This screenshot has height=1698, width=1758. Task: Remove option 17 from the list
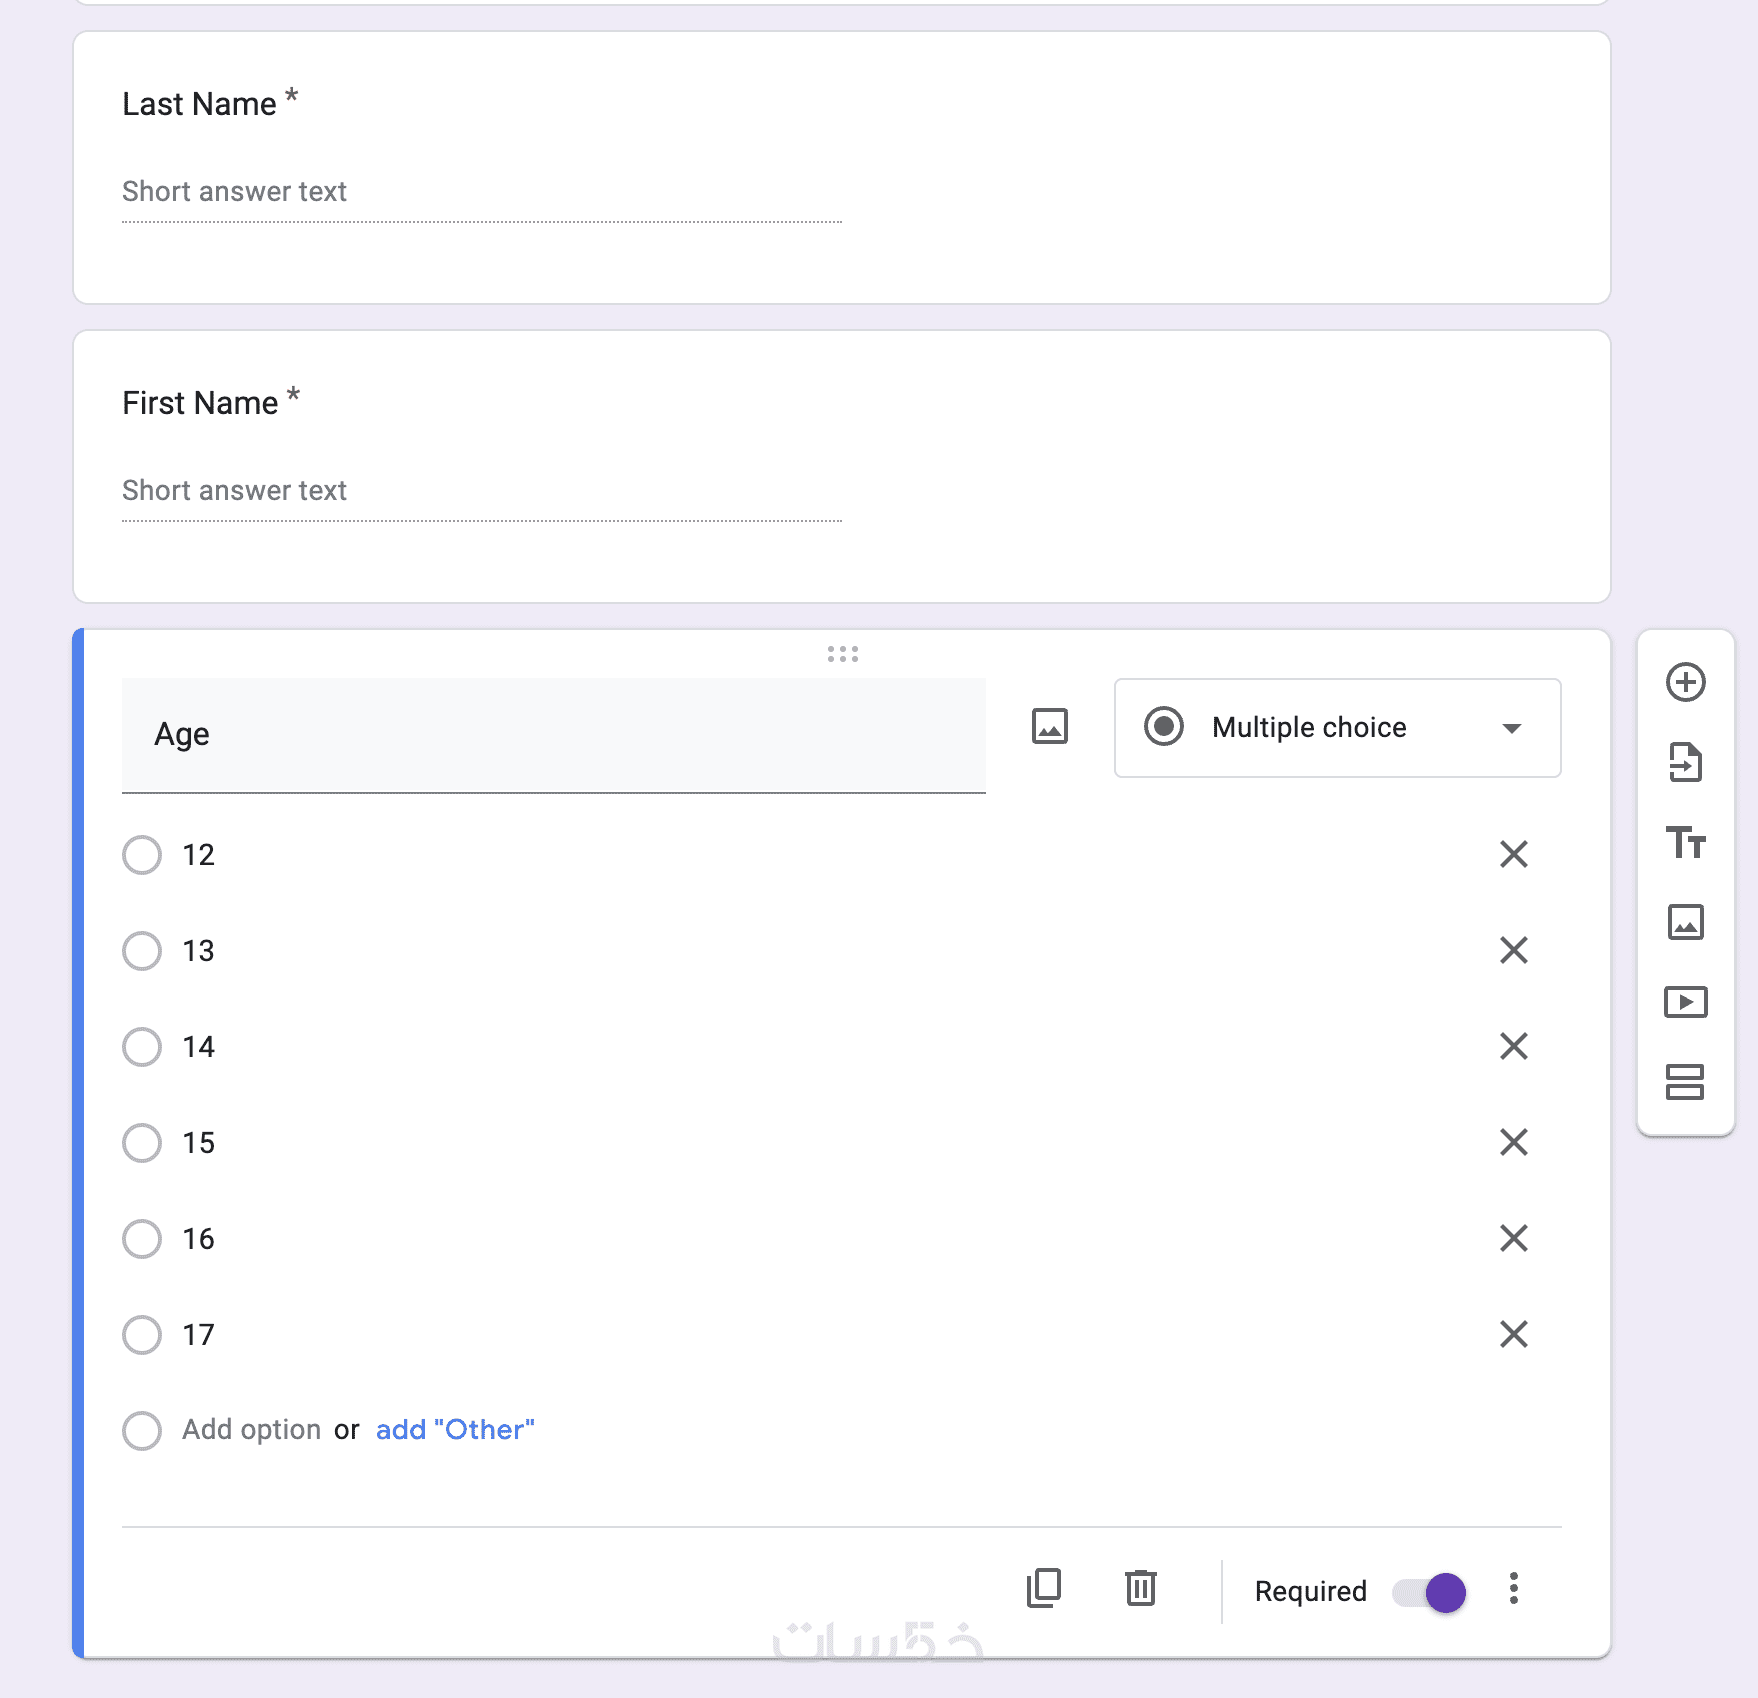click(x=1513, y=1334)
